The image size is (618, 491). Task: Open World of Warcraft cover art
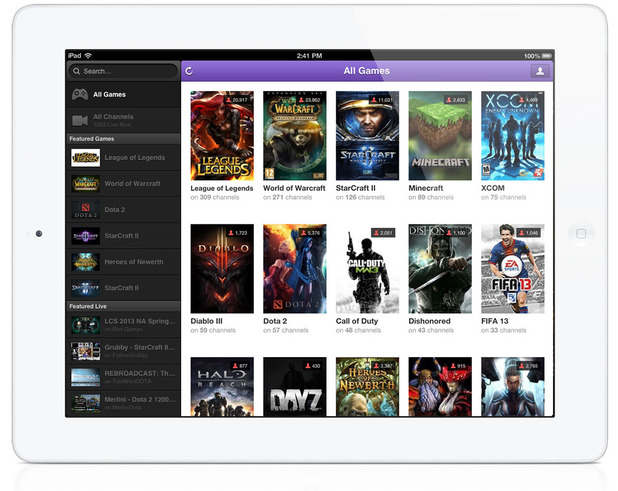(295, 136)
